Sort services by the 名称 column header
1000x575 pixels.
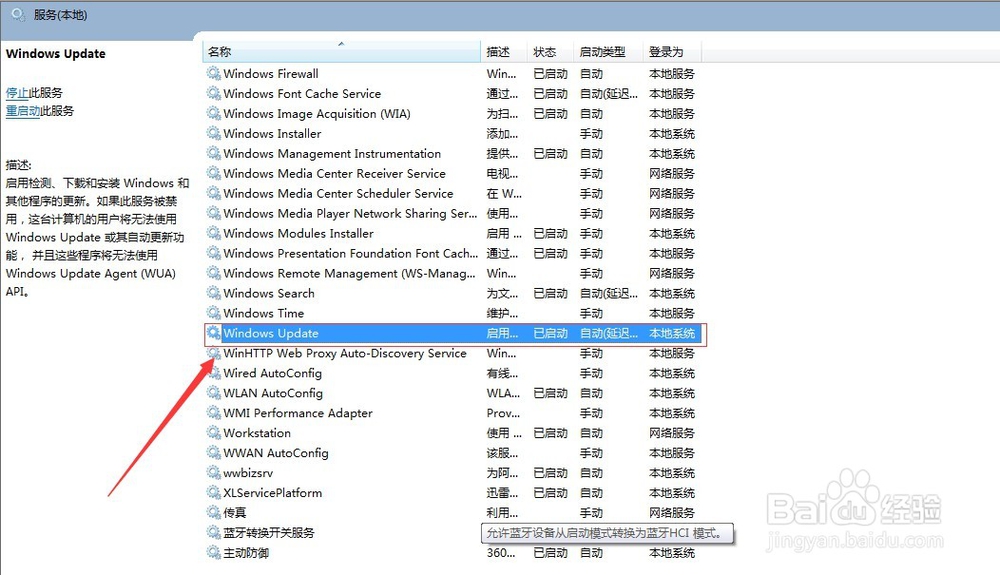(341, 52)
